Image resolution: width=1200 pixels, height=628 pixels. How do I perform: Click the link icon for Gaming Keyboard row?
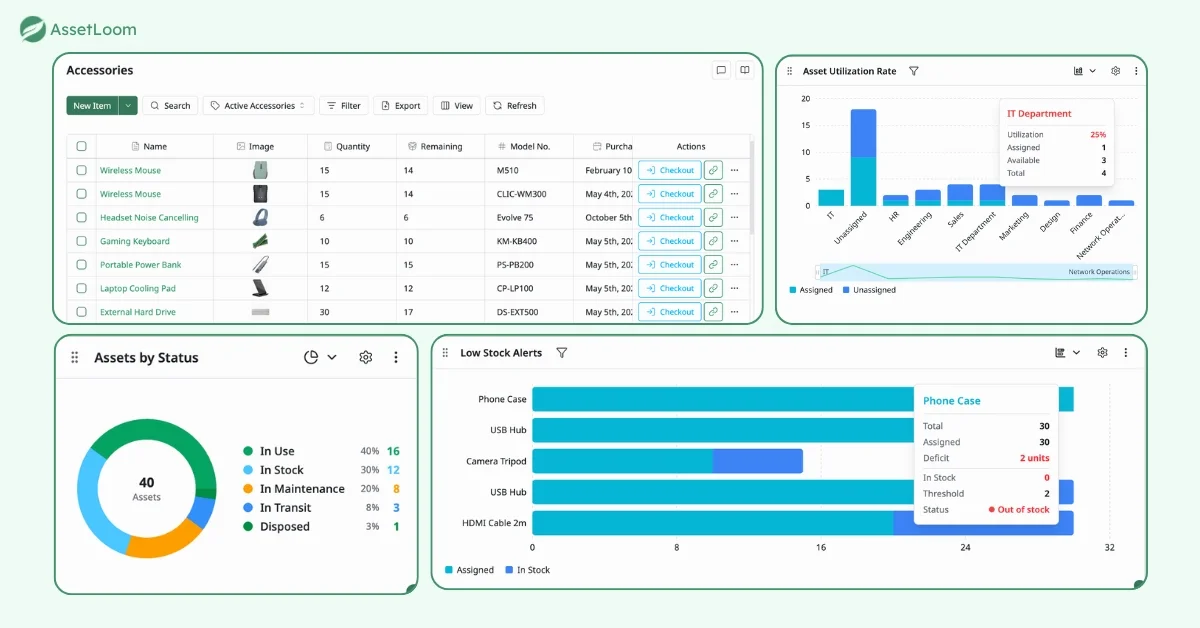(x=713, y=241)
